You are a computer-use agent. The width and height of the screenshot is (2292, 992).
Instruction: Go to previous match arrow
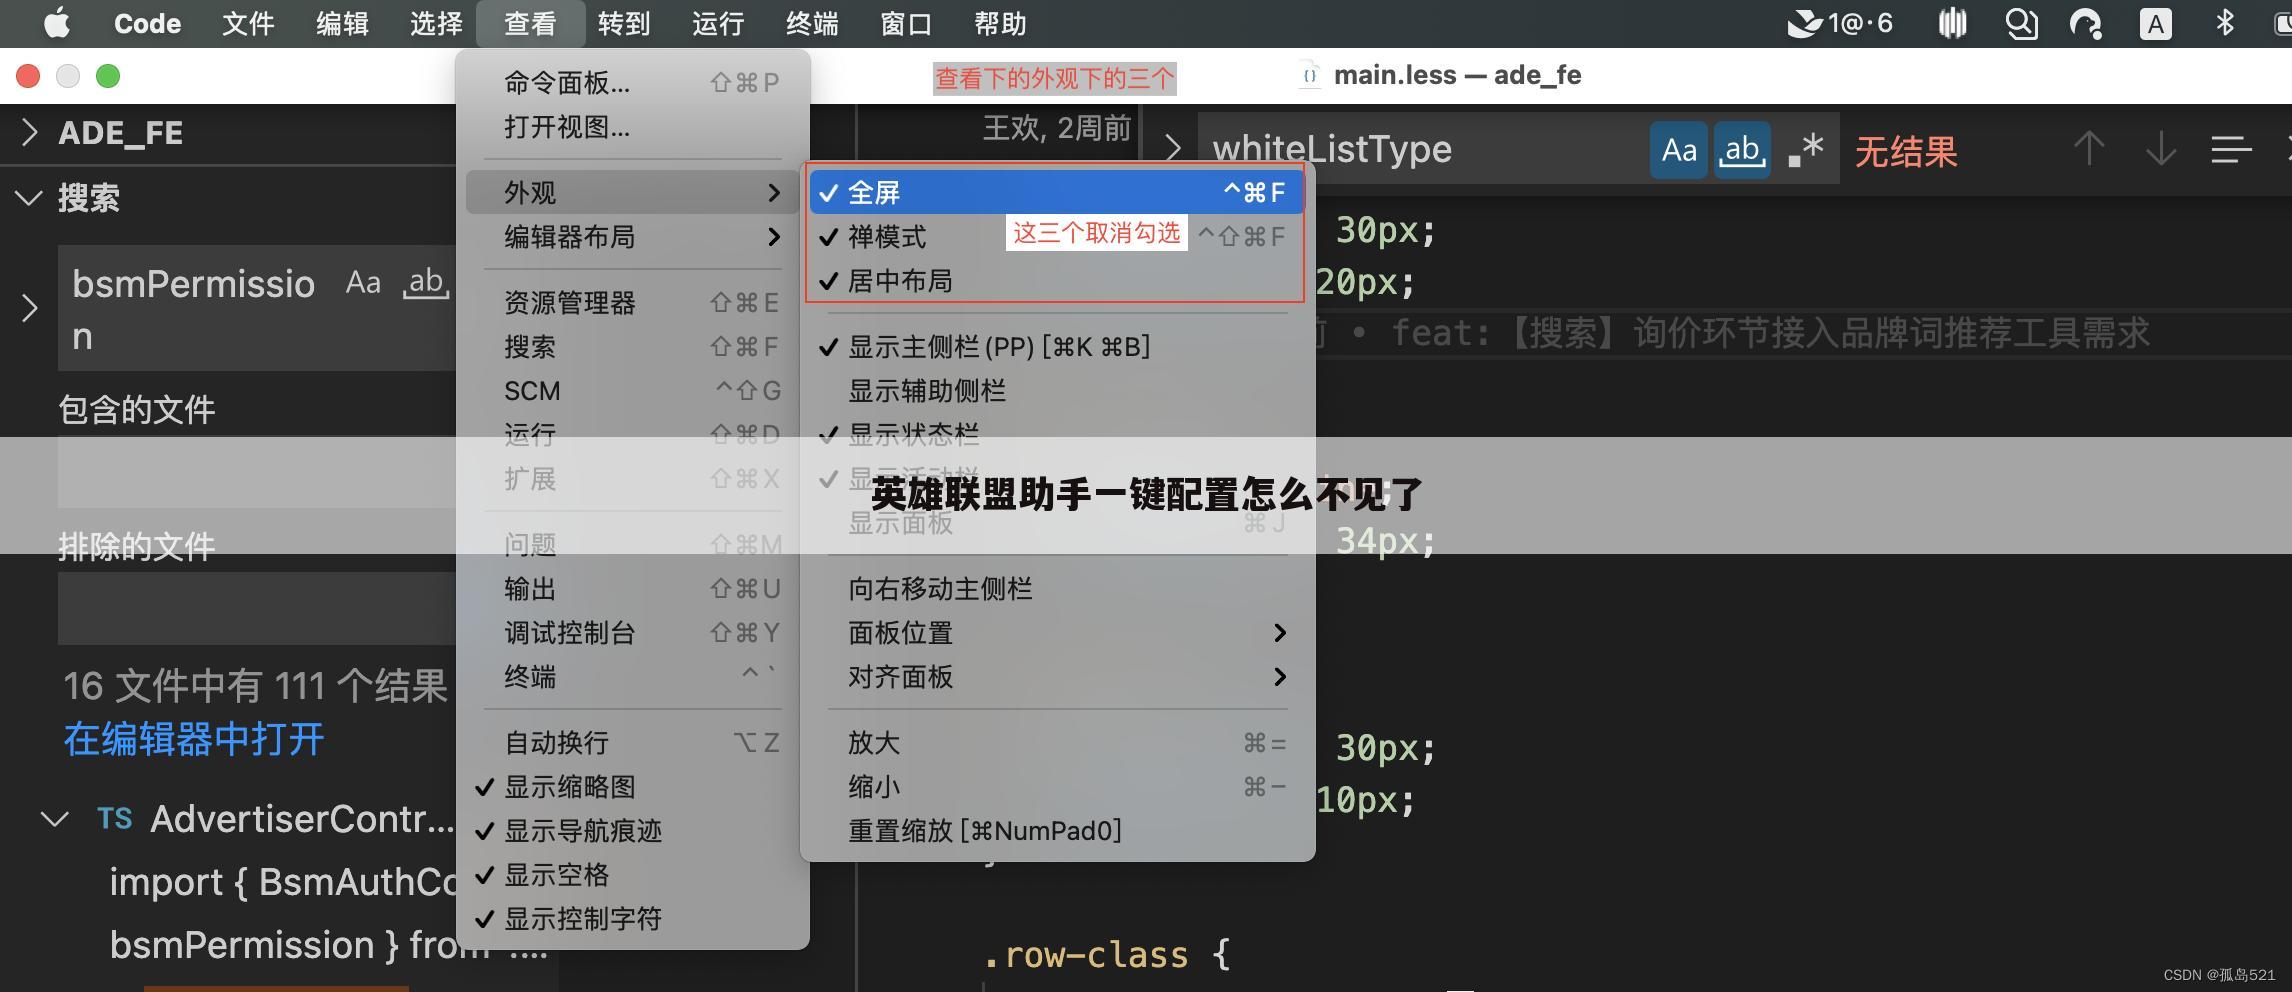pos(2088,150)
